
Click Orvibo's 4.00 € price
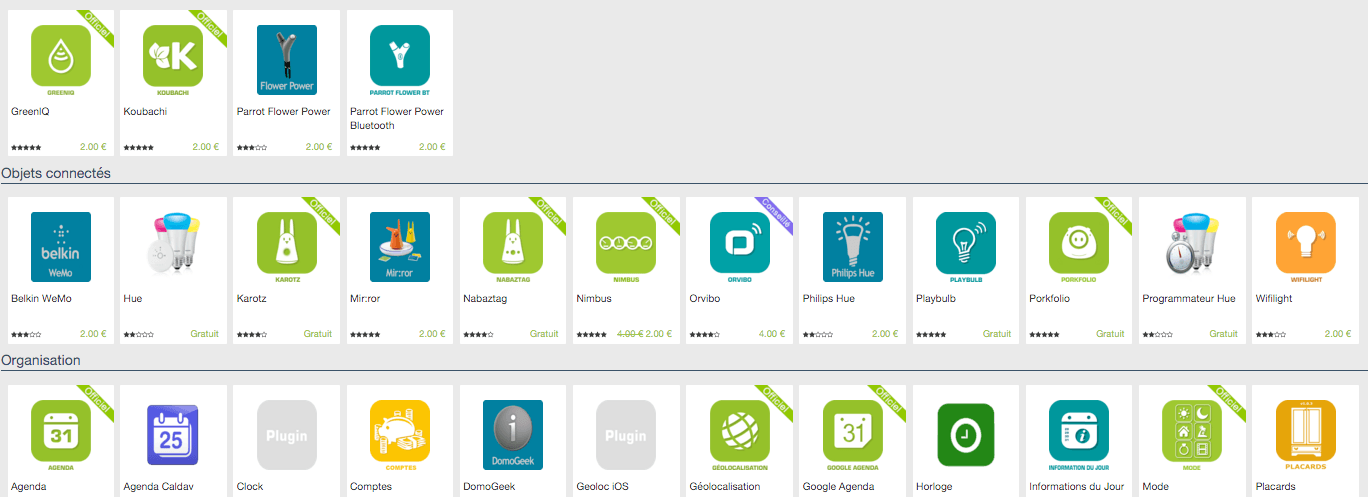[772, 334]
